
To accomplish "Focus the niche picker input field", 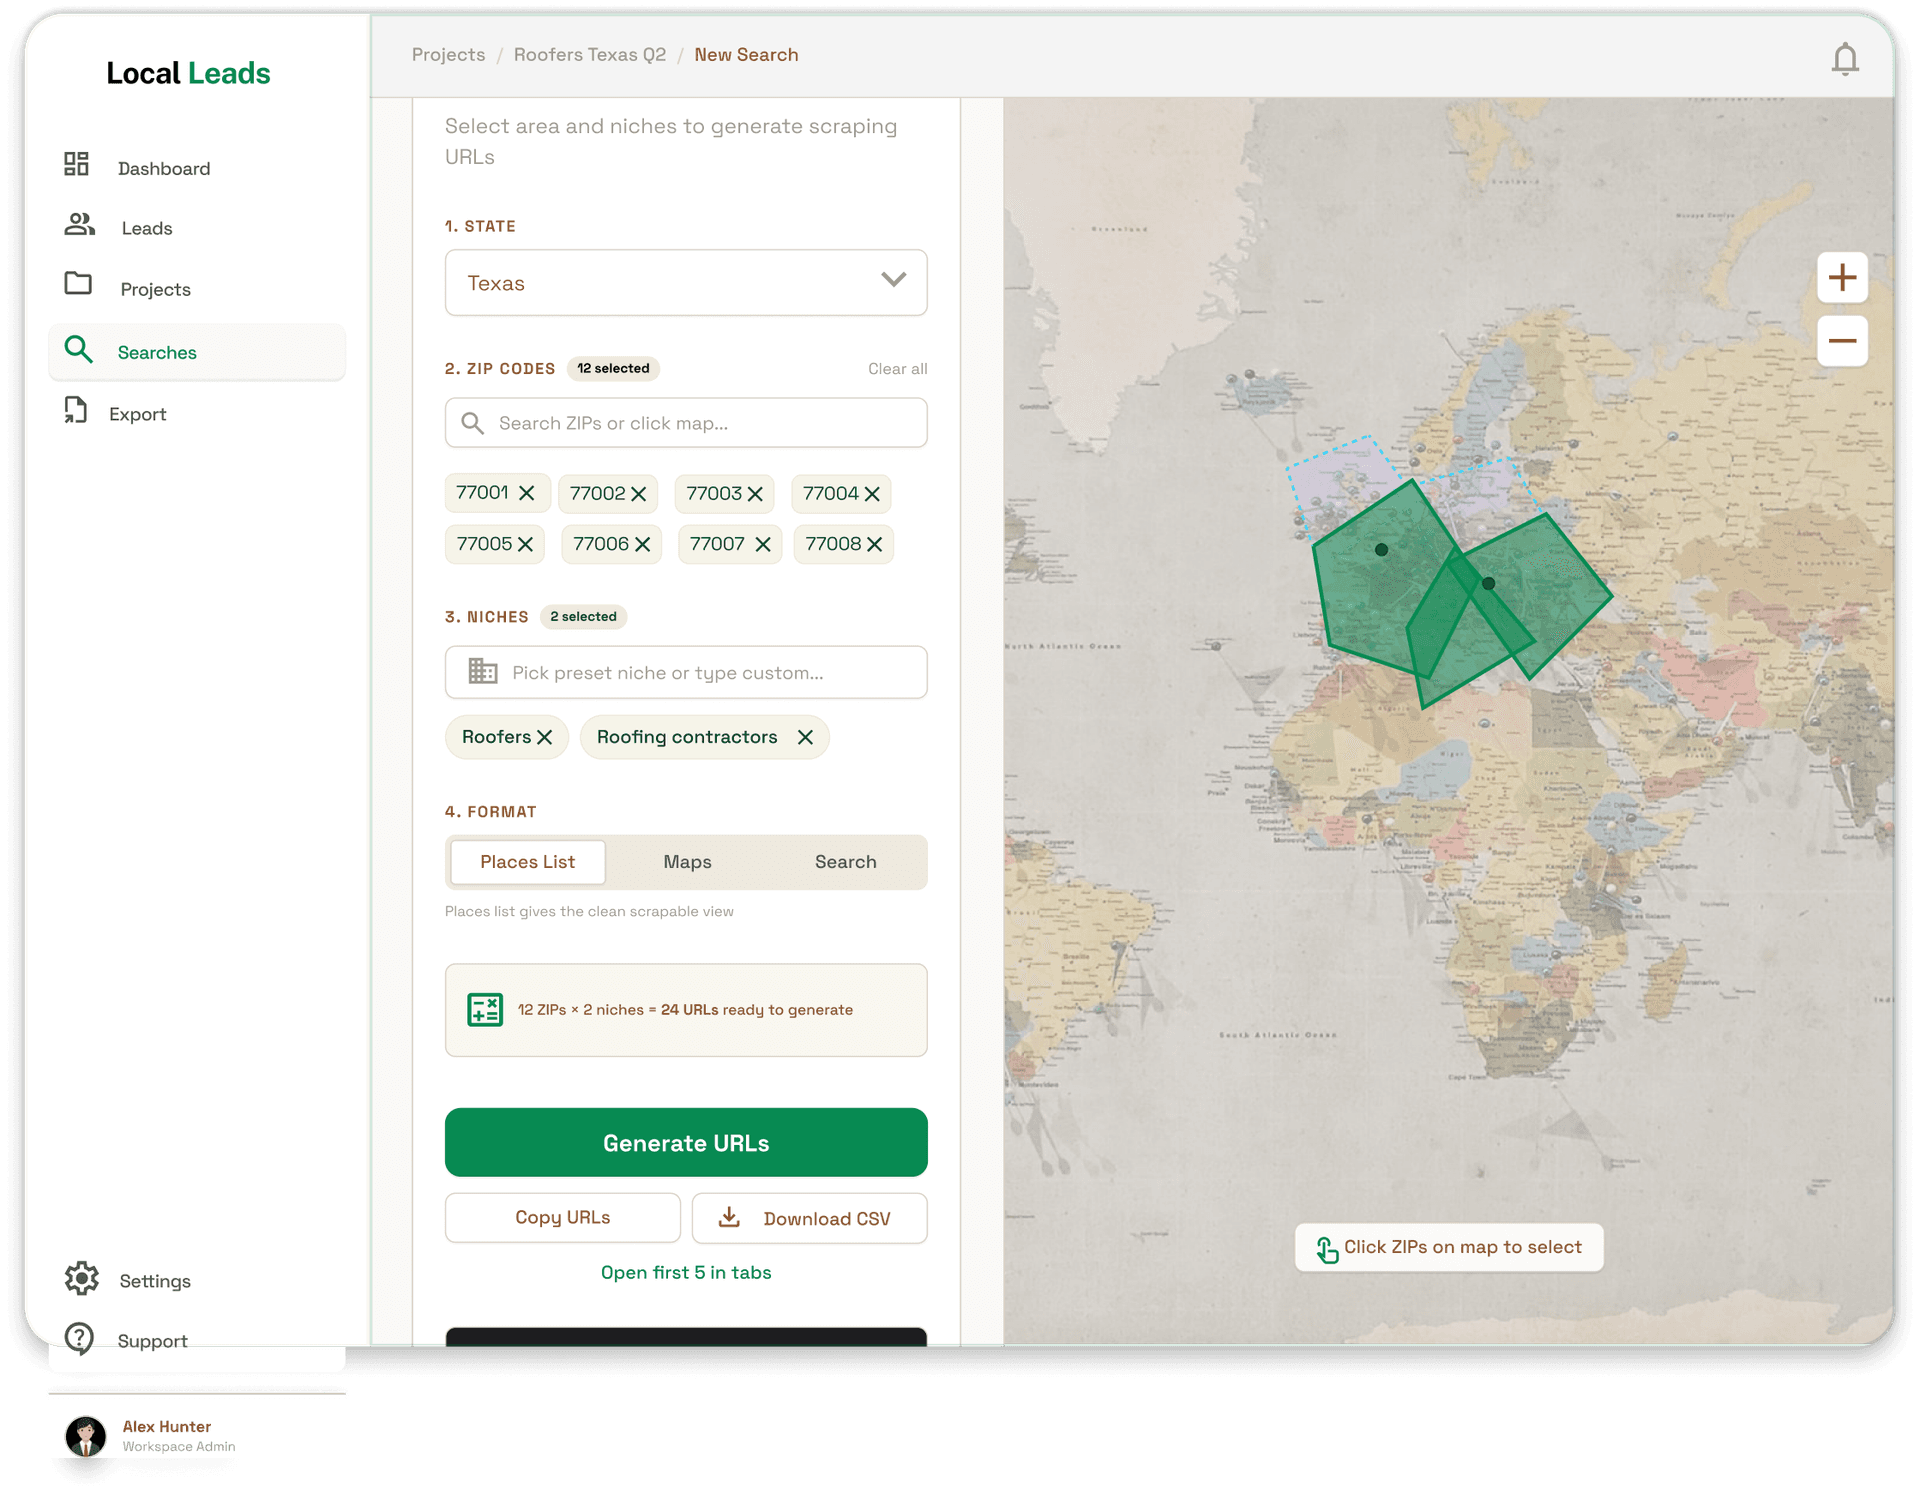I will click(686, 672).
